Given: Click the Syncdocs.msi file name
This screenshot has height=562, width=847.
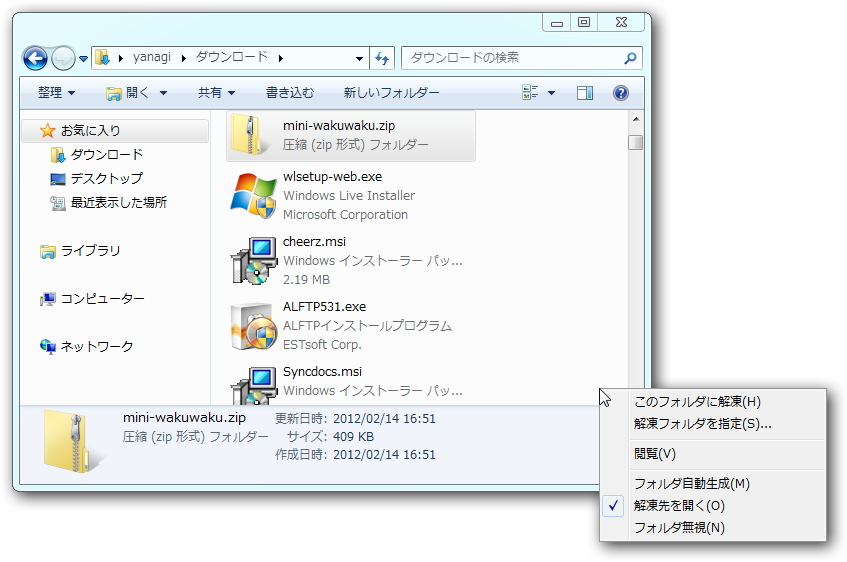Looking at the screenshot, I should [322, 372].
